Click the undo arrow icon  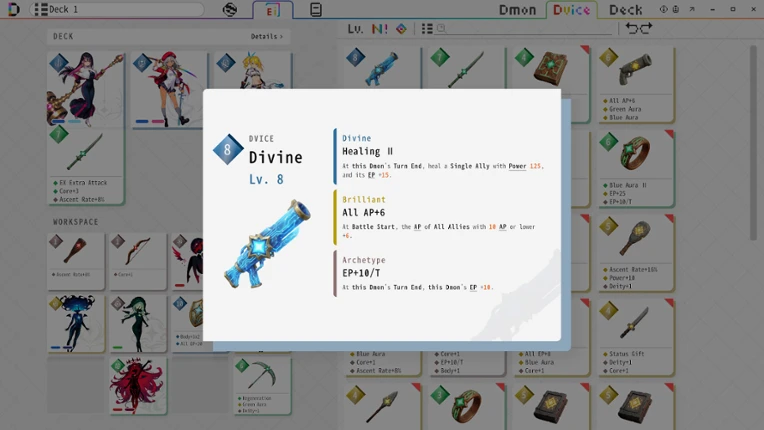click(631, 28)
